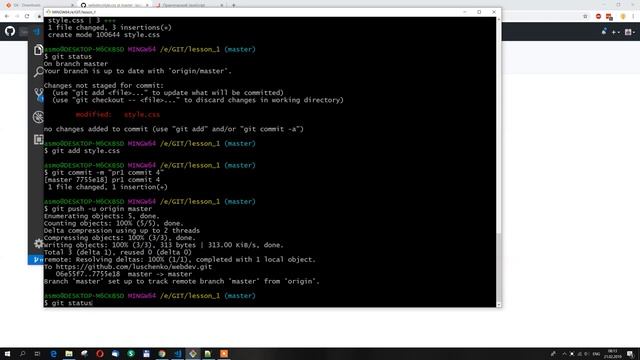Image resolution: width=640 pixels, height=360 pixels.
Task: Show hidden system tray icons chevron
Action: pos(564,354)
